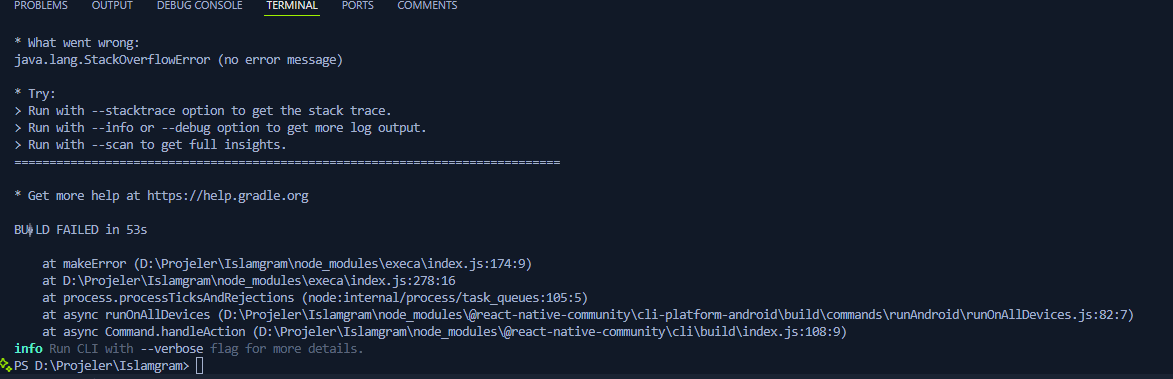Open the COMMENTS tab
Viewport: 1173px width, 379px height.
pyautogui.click(x=427, y=6)
